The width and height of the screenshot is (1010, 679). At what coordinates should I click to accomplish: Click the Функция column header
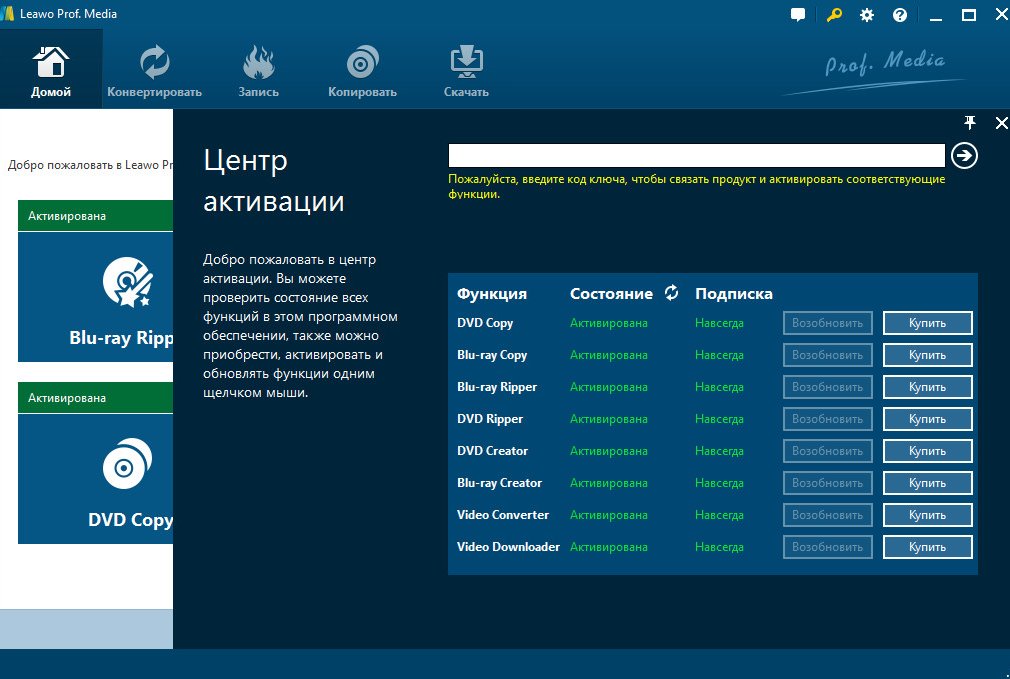point(491,294)
